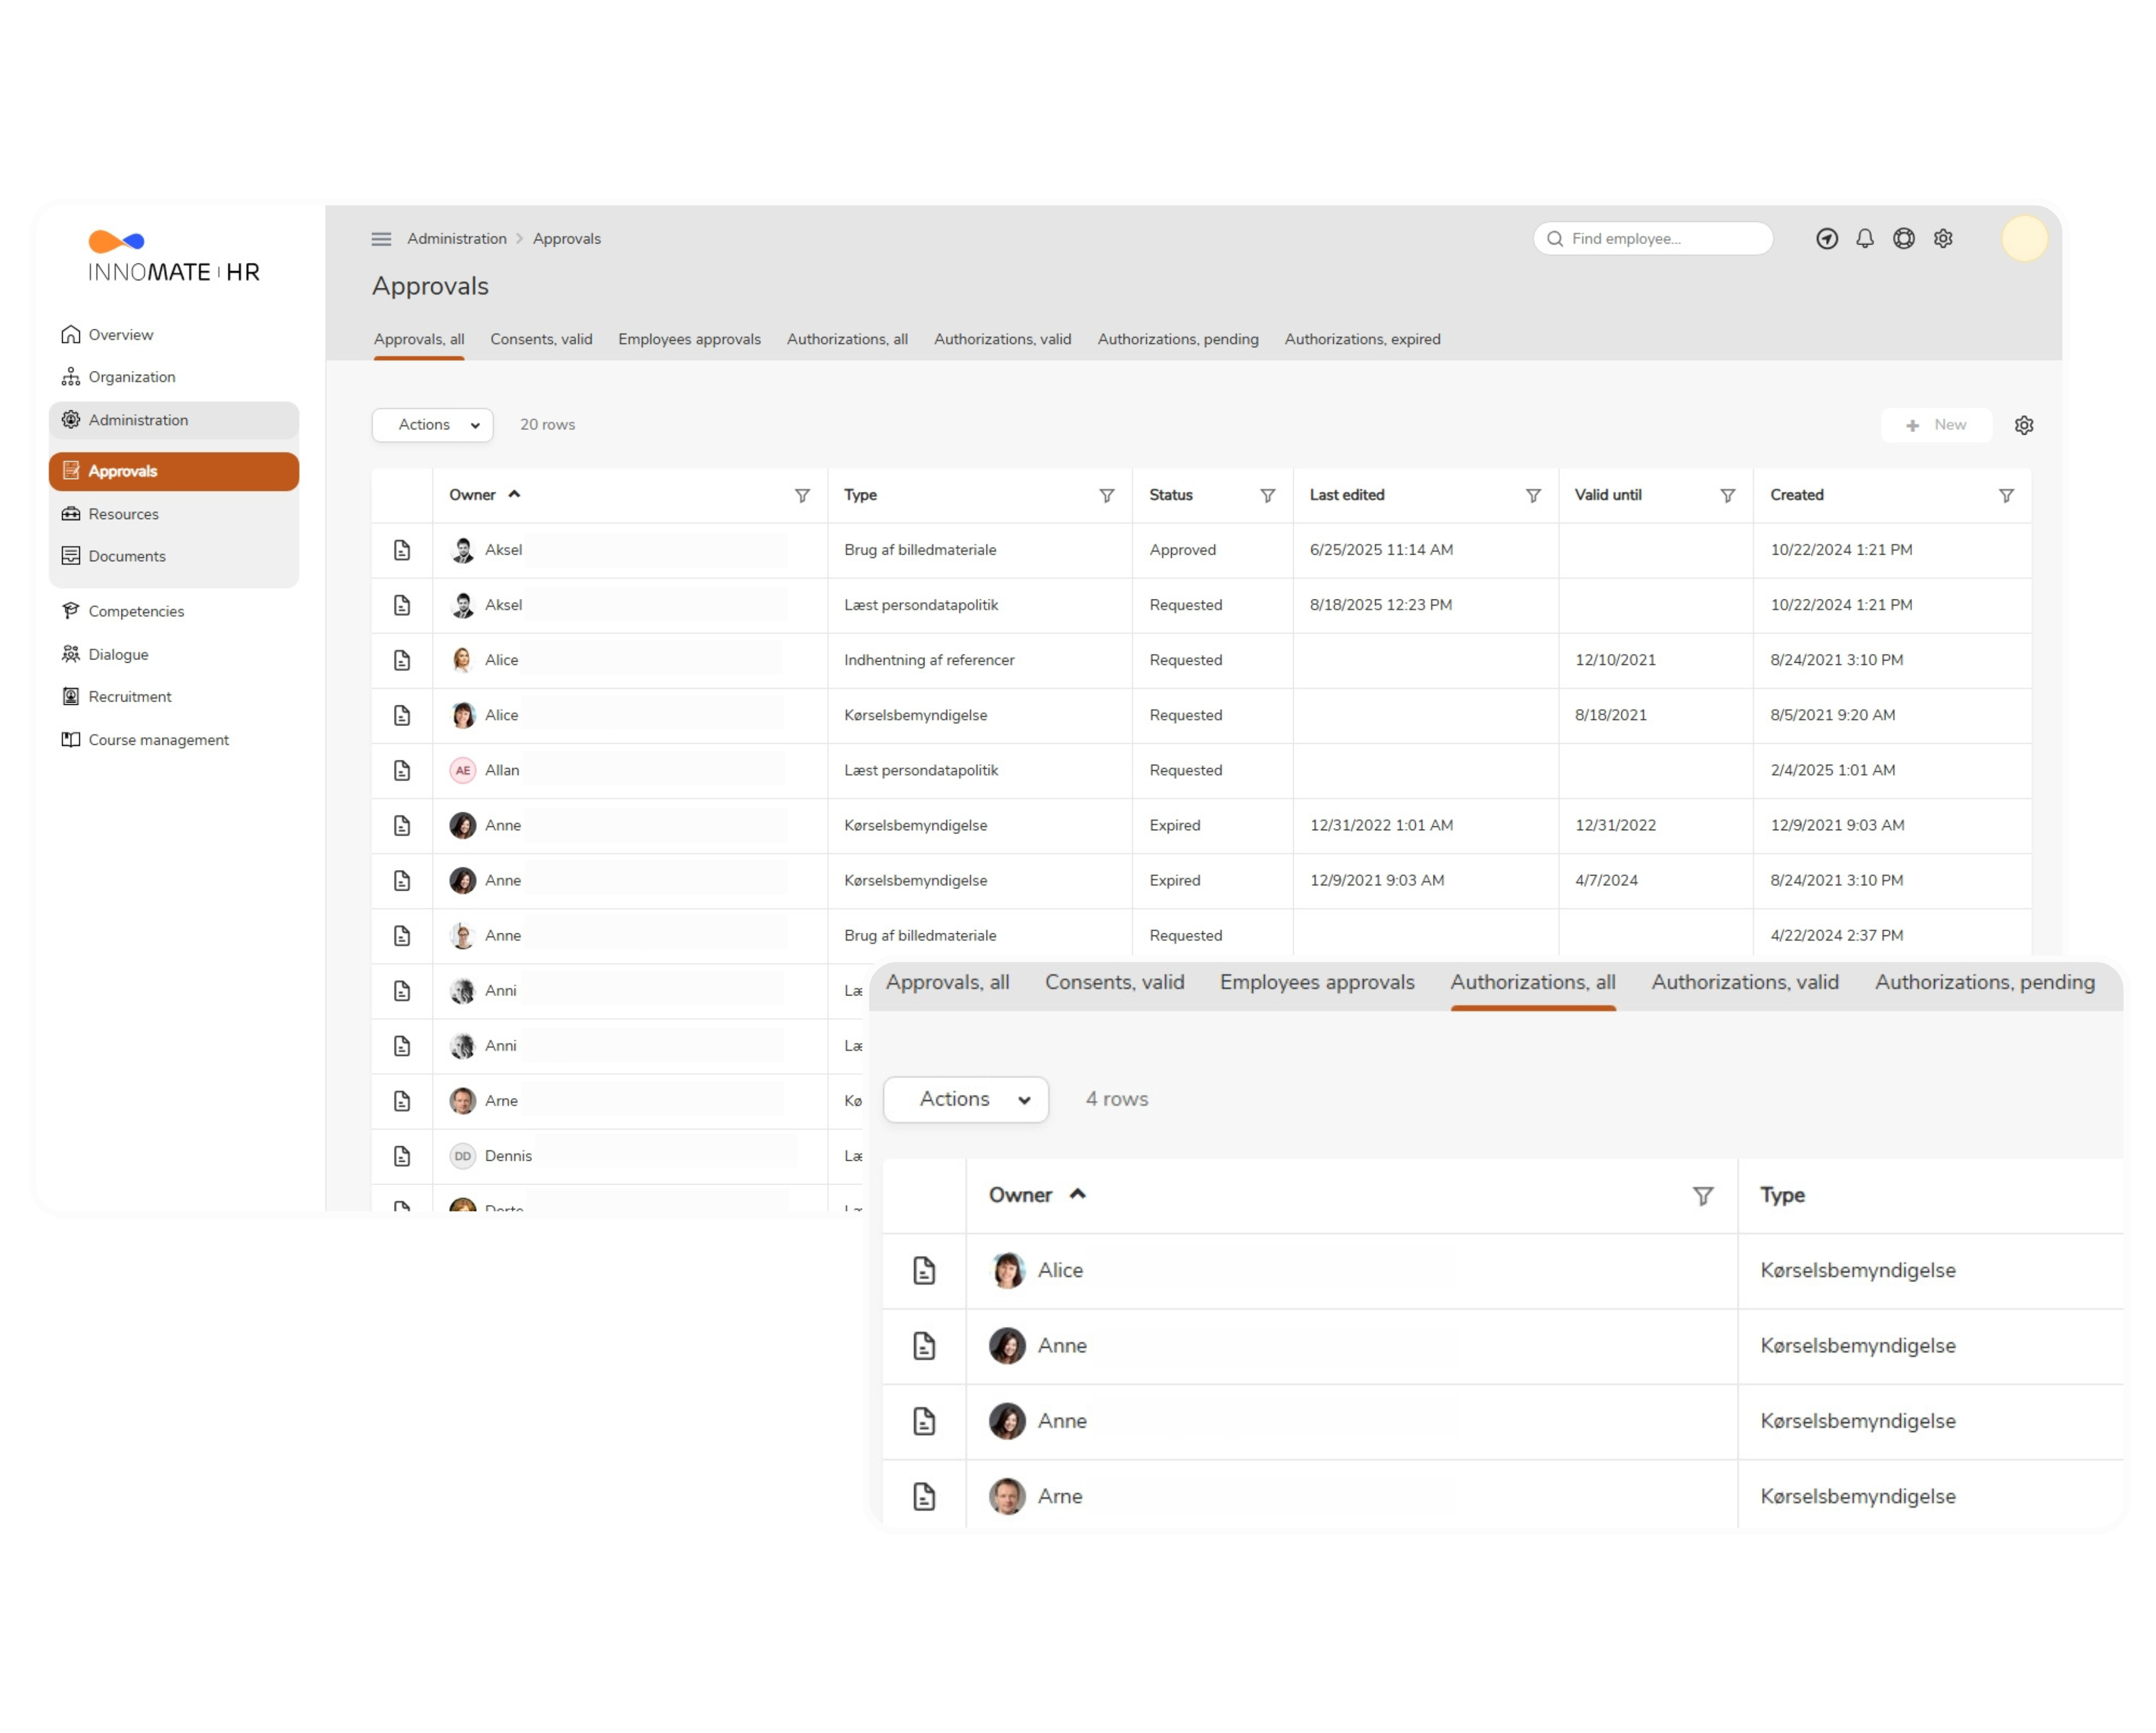This screenshot has height=1733, width=2156.
Task: Filter the Valid until column
Action: tap(1727, 496)
